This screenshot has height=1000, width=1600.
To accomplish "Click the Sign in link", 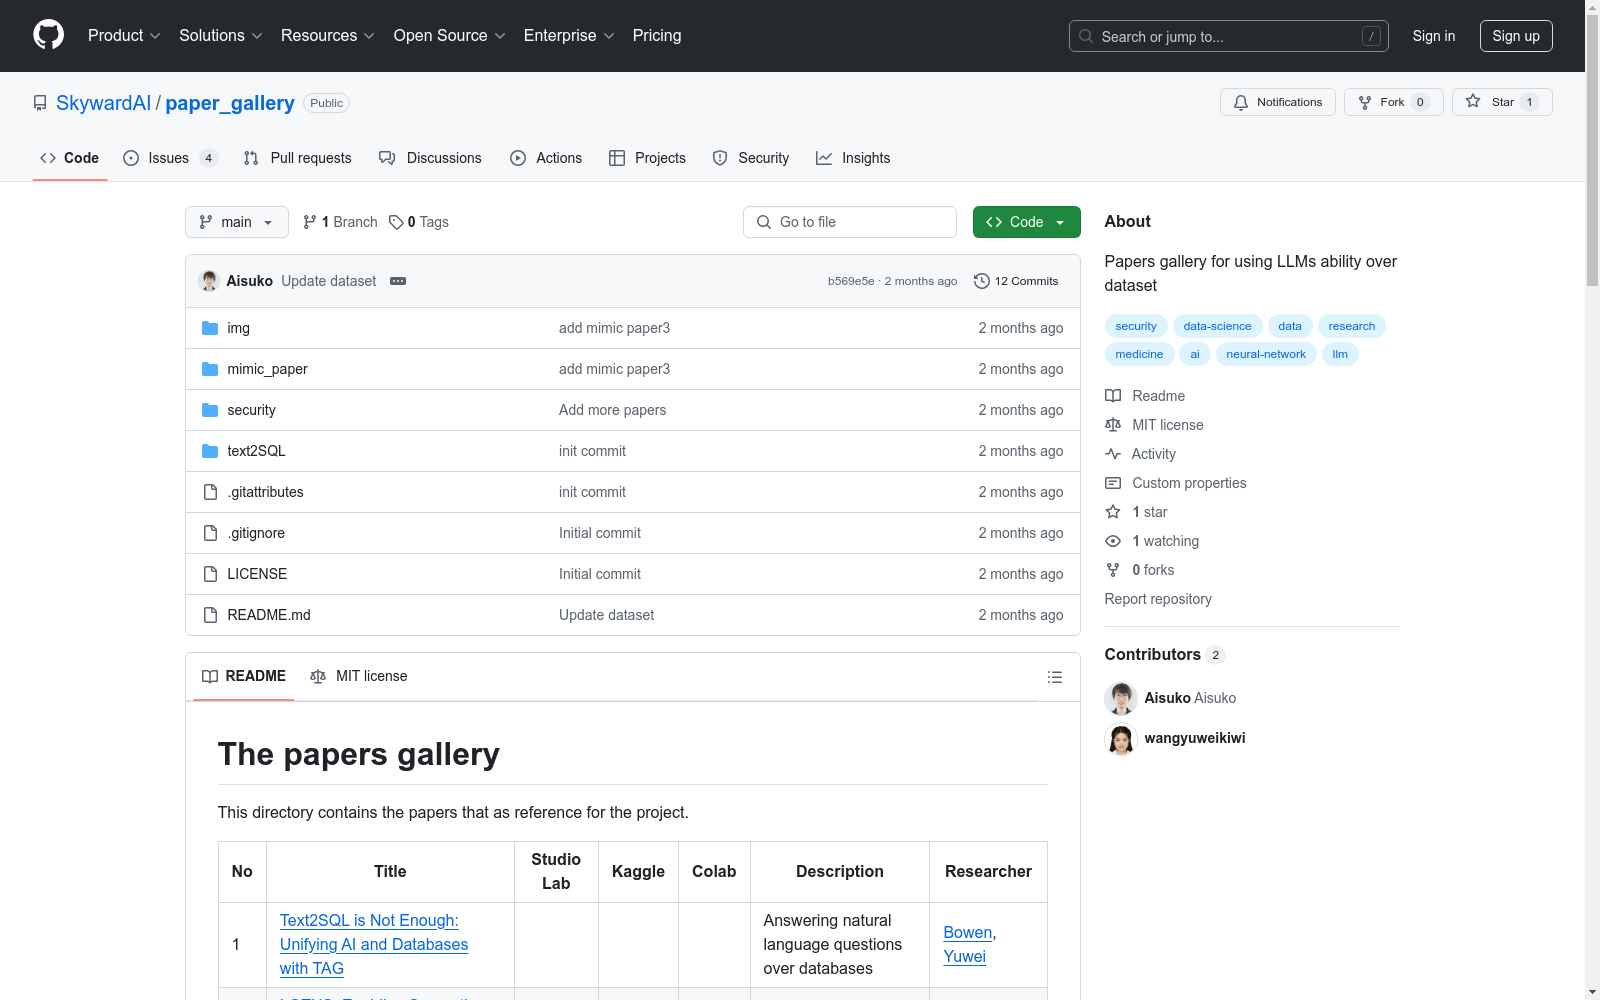I will coord(1434,36).
